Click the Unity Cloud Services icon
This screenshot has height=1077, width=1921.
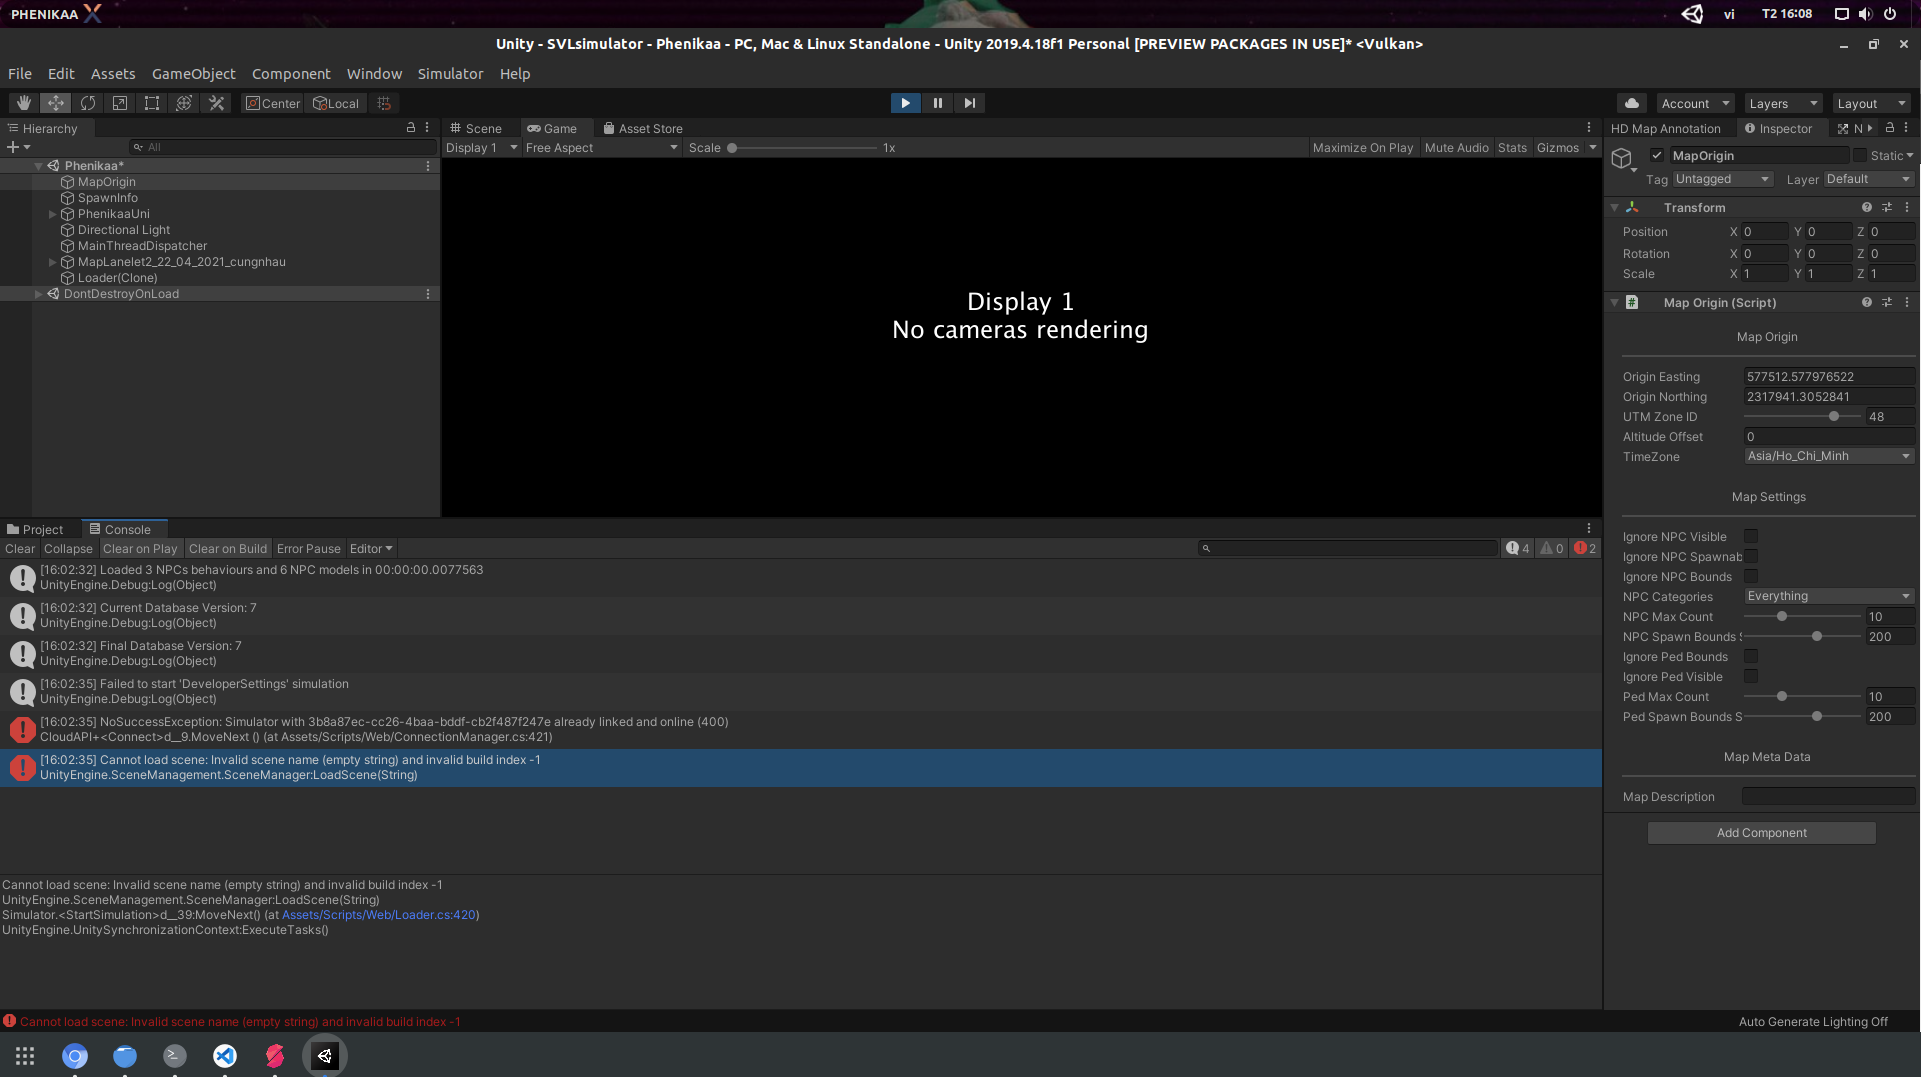[x=1631, y=102]
